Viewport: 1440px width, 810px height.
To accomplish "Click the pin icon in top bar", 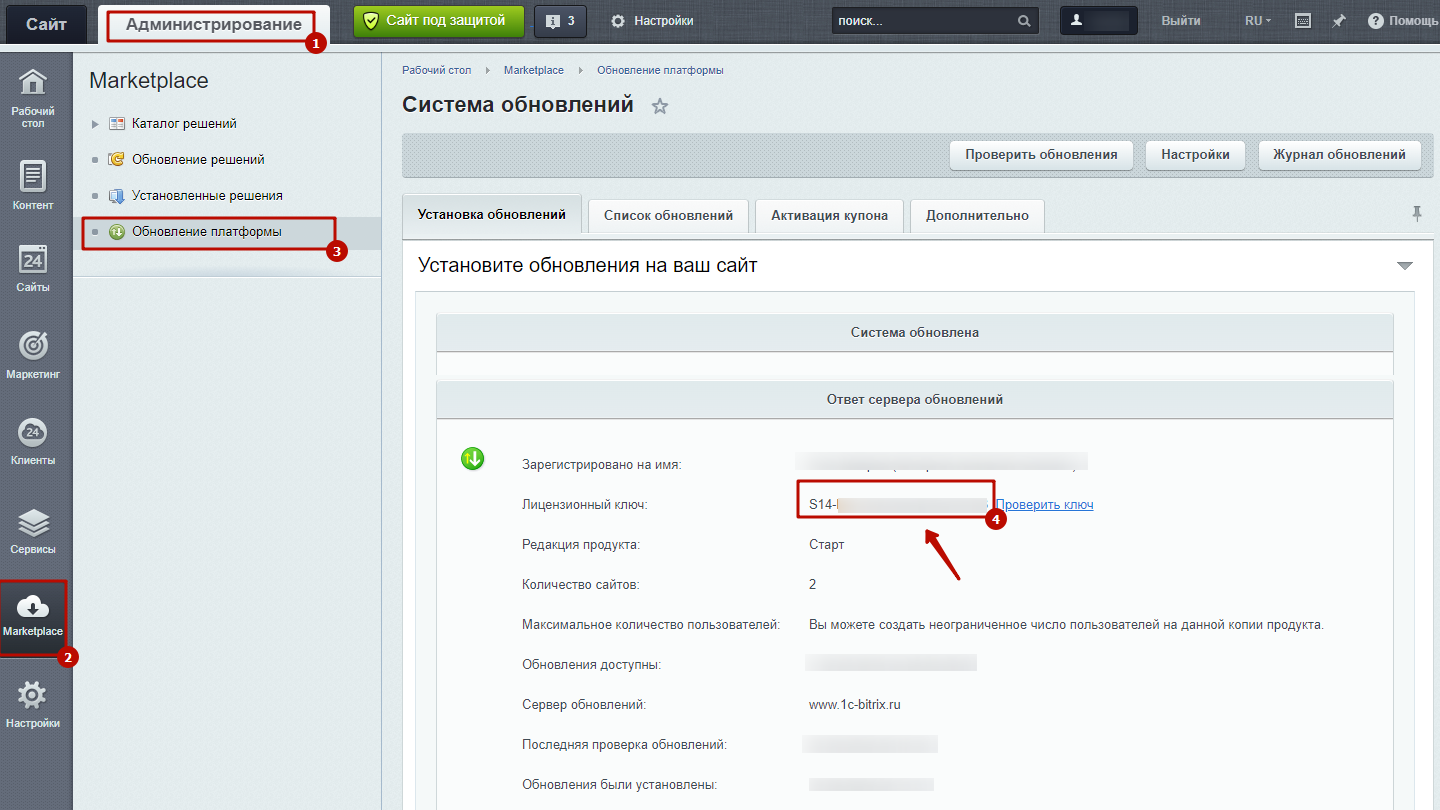I will tap(1338, 21).
